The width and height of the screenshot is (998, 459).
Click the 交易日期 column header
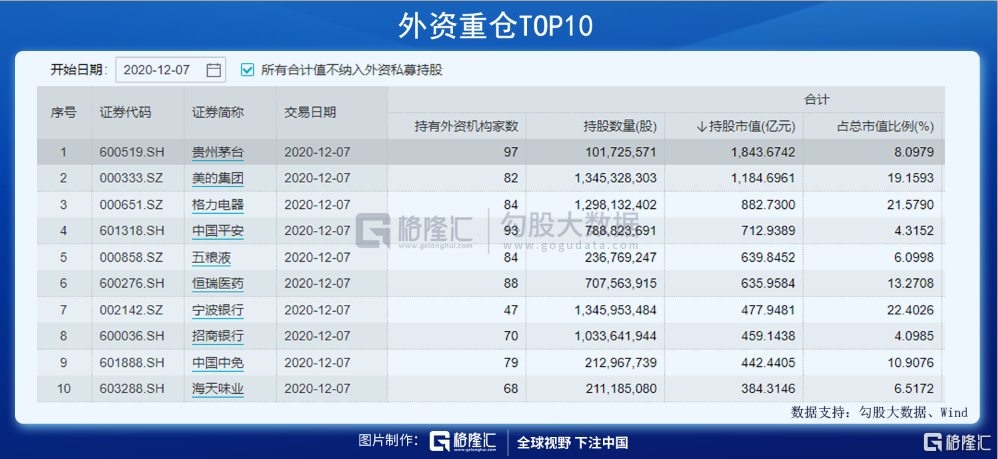(310, 113)
